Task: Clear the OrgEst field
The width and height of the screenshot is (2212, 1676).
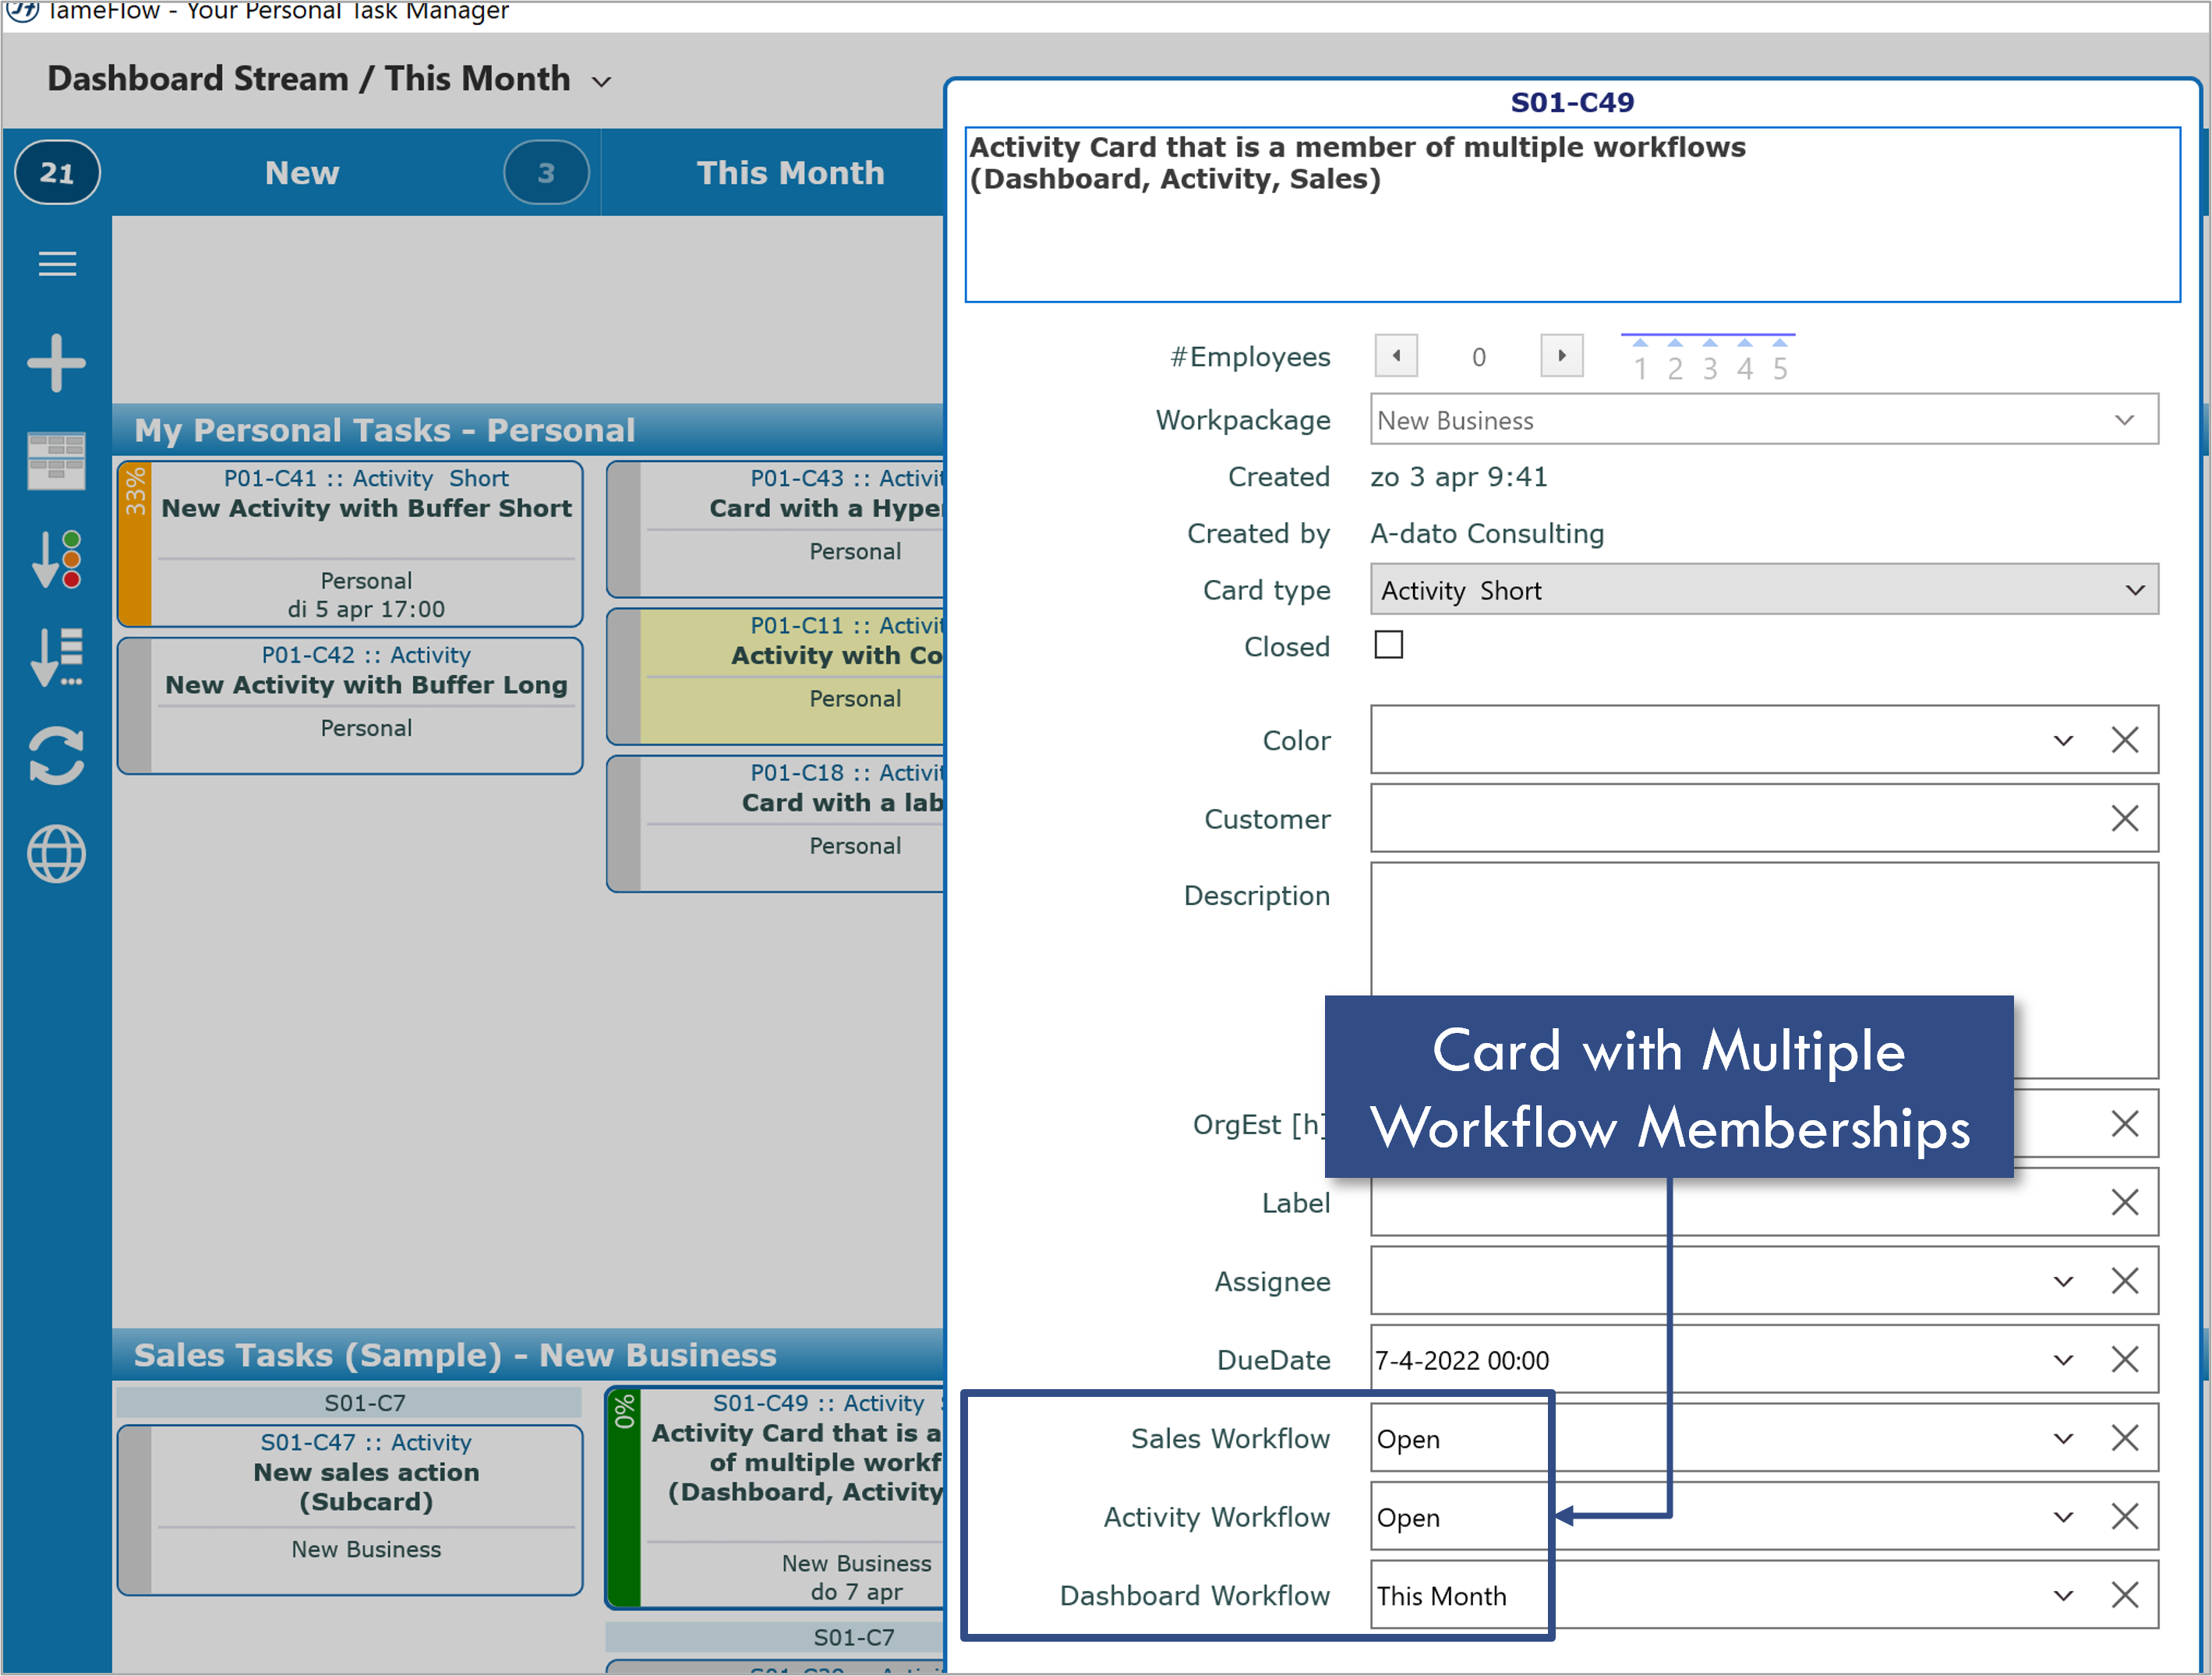Action: coord(2125,1124)
